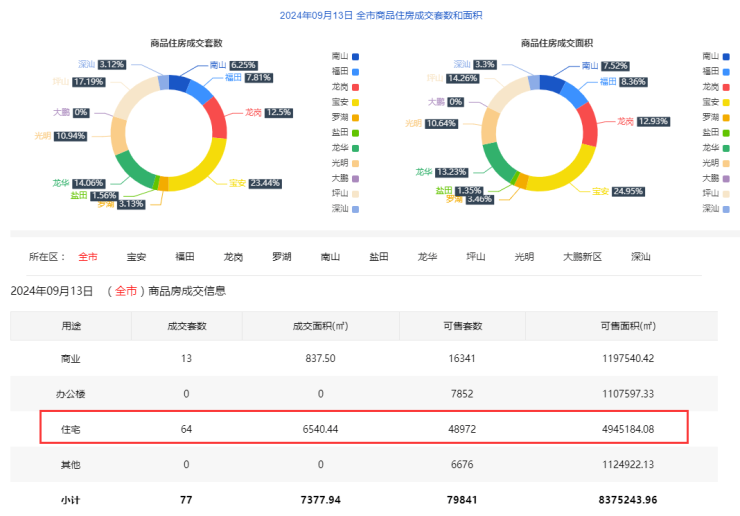Switch to the 宝安 district tab
Screen dimensions: 740x516
click(136, 257)
